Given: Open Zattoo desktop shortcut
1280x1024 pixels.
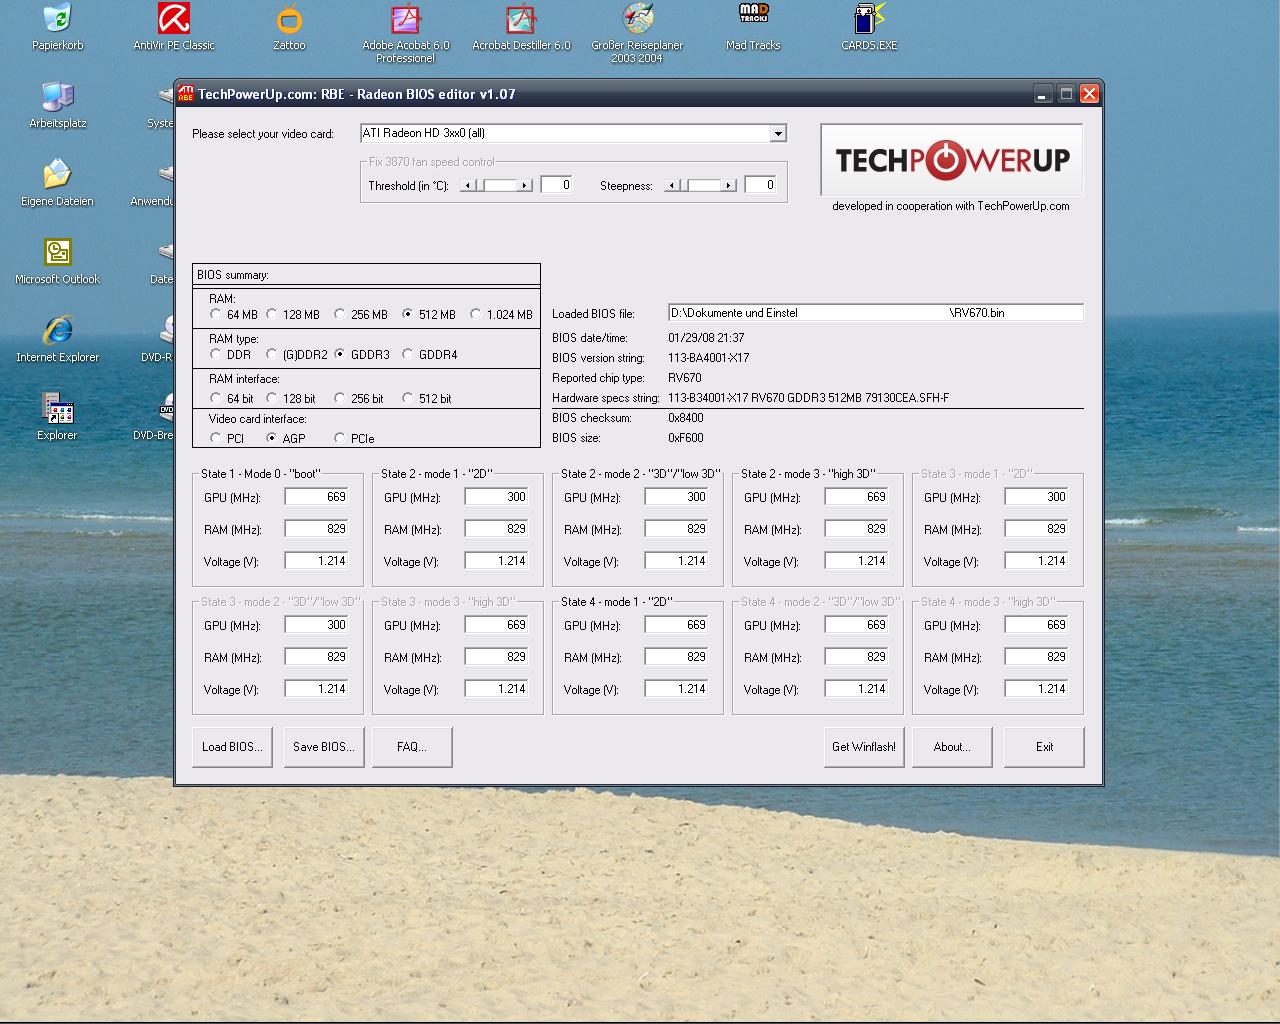Looking at the screenshot, I should click(x=289, y=27).
